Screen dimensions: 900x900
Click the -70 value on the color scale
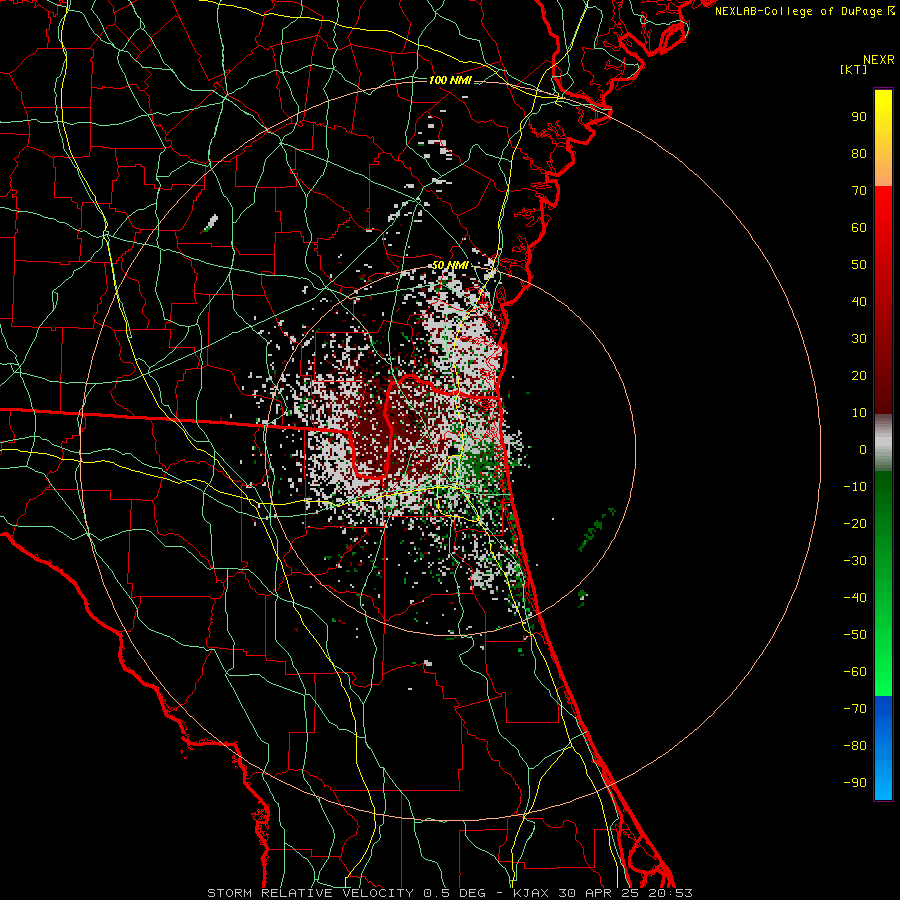(855, 709)
